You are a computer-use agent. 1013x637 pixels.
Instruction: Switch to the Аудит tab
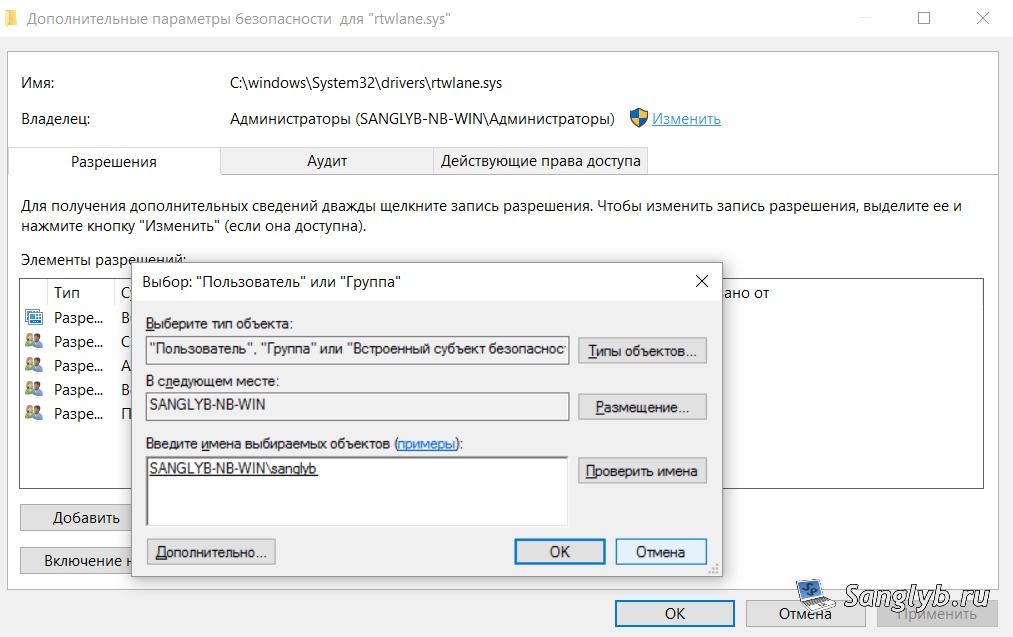[327, 161]
